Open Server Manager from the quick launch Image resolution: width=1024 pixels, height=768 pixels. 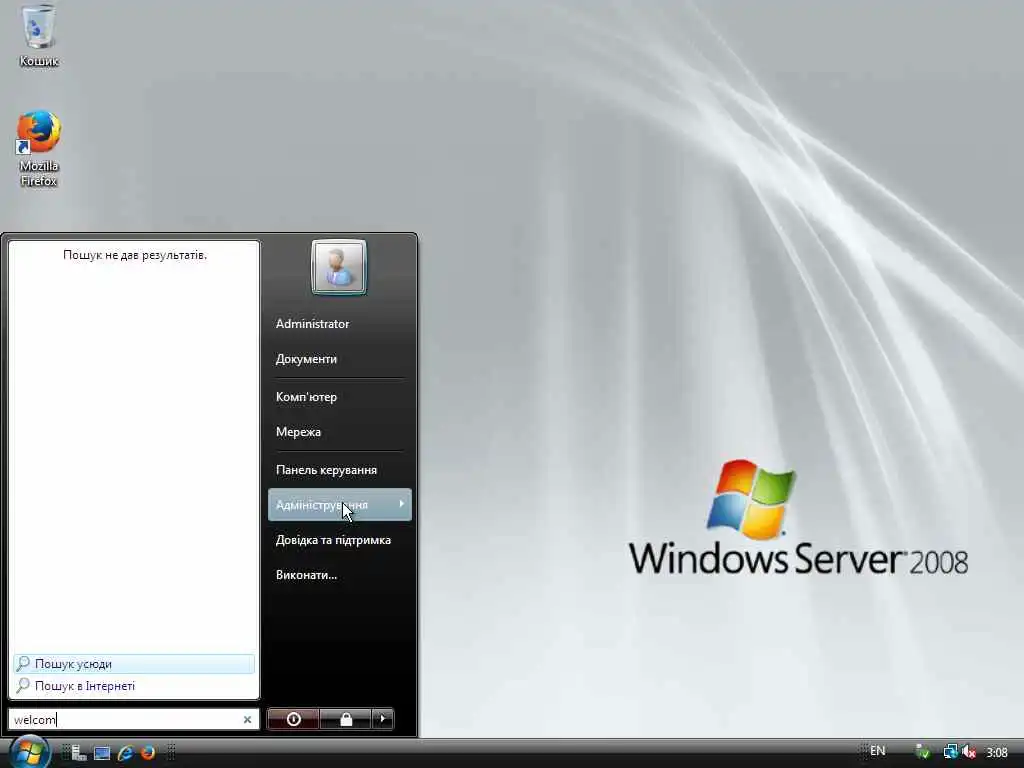(79, 753)
